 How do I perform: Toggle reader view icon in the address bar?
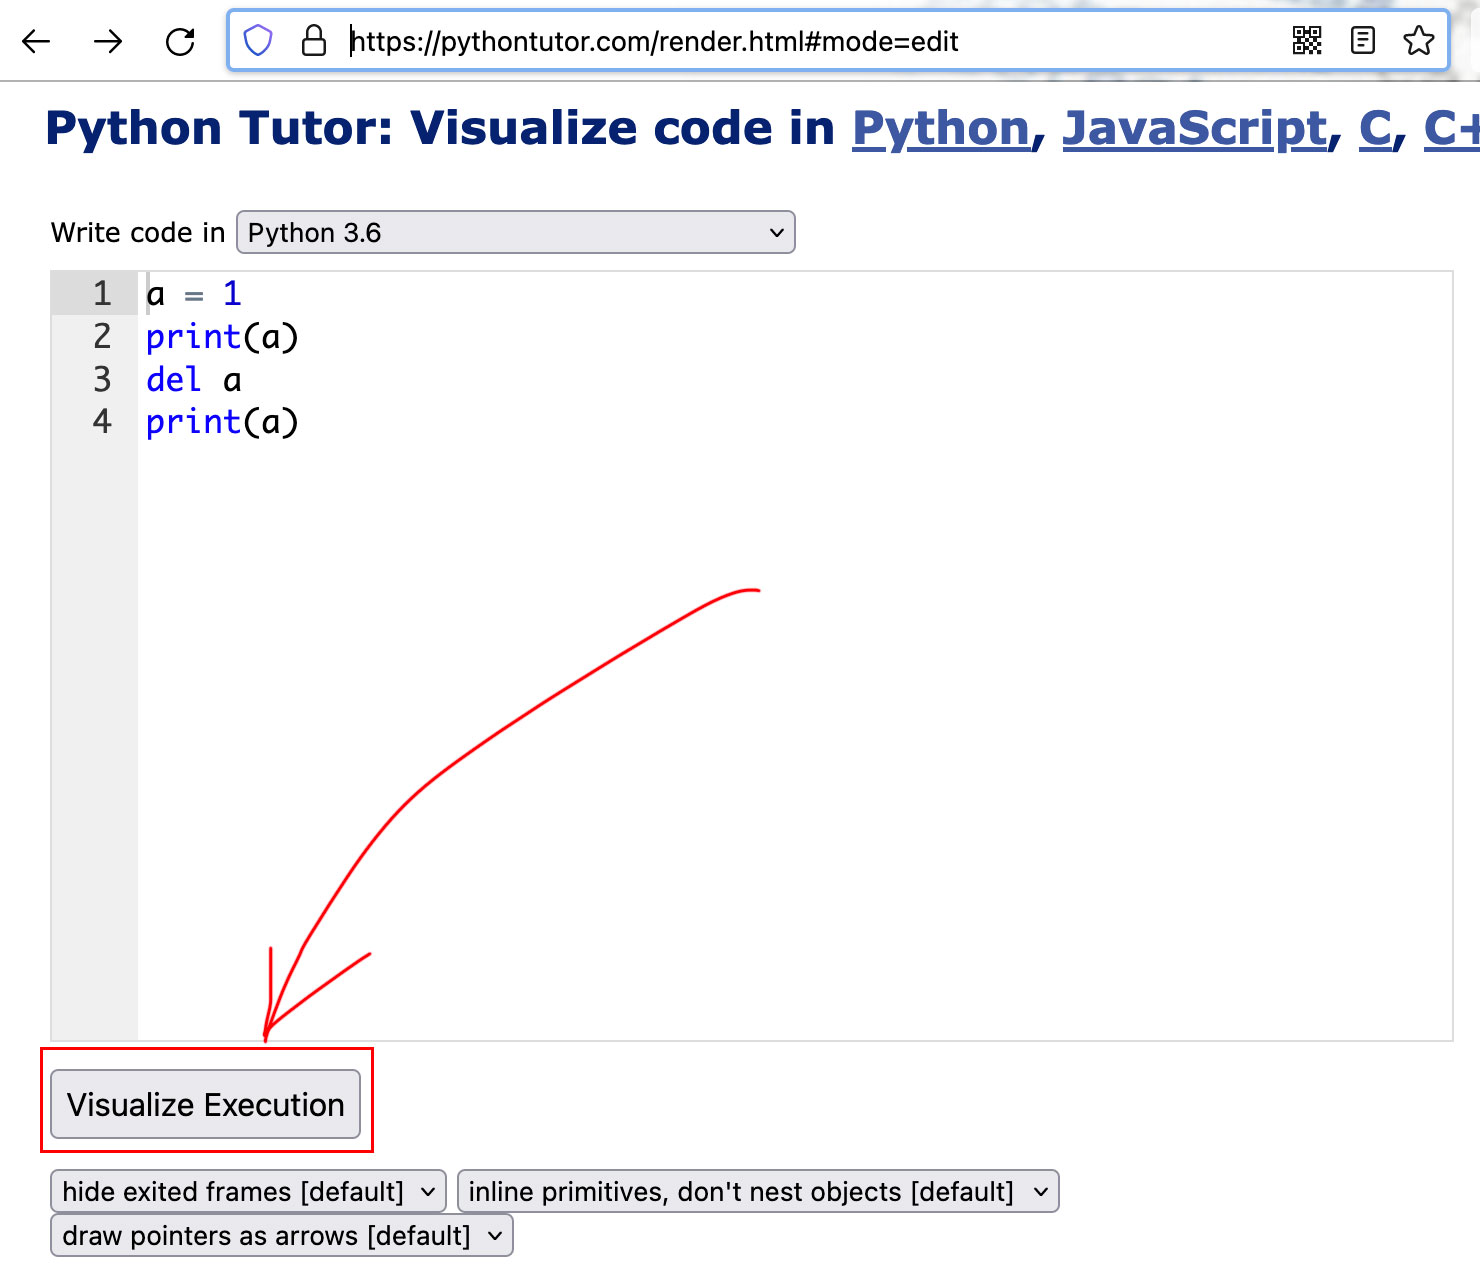coord(1362,41)
